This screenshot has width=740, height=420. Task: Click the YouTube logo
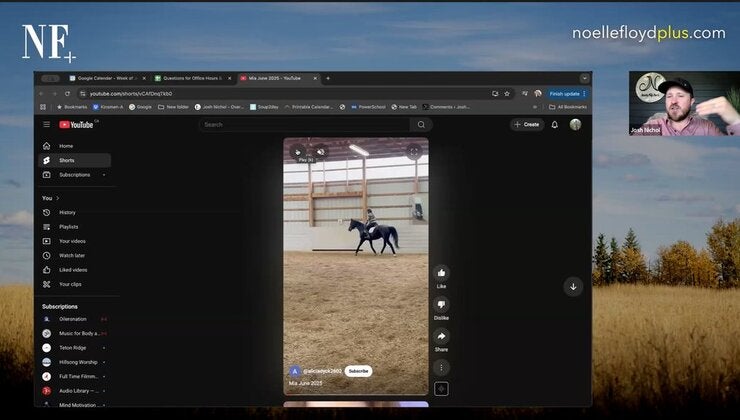pos(76,125)
